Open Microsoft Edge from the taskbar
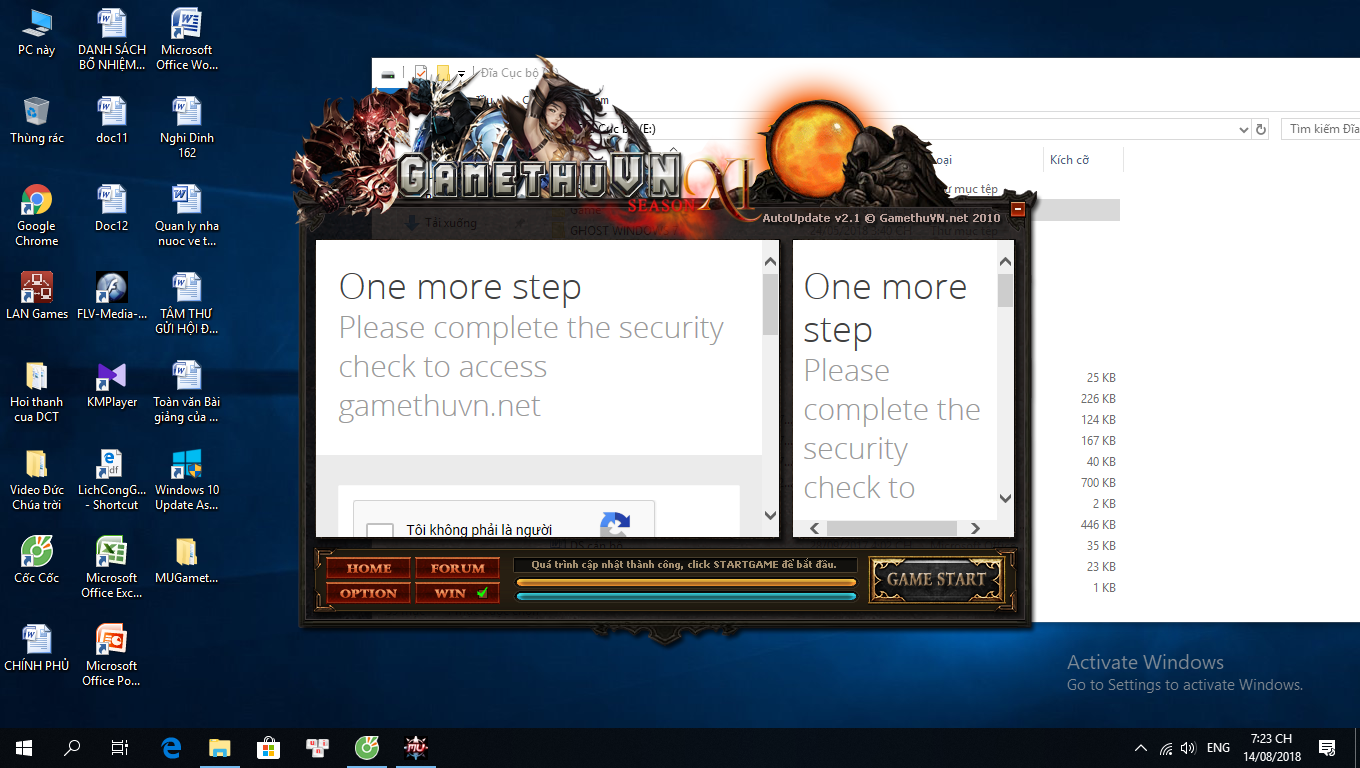 pyautogui.click(x=171, y=747)
